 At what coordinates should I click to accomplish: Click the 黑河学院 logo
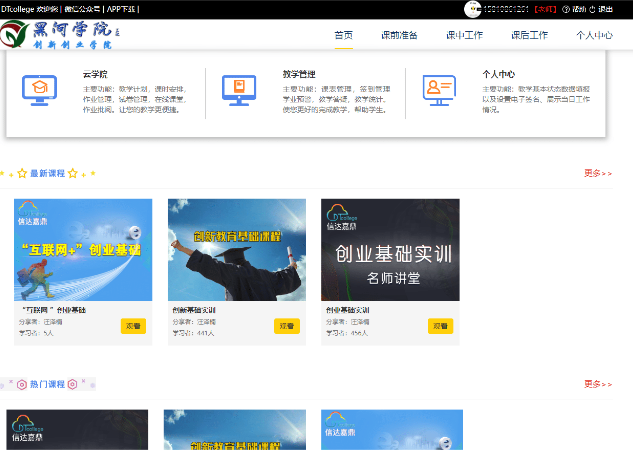(x=58, y=35)
